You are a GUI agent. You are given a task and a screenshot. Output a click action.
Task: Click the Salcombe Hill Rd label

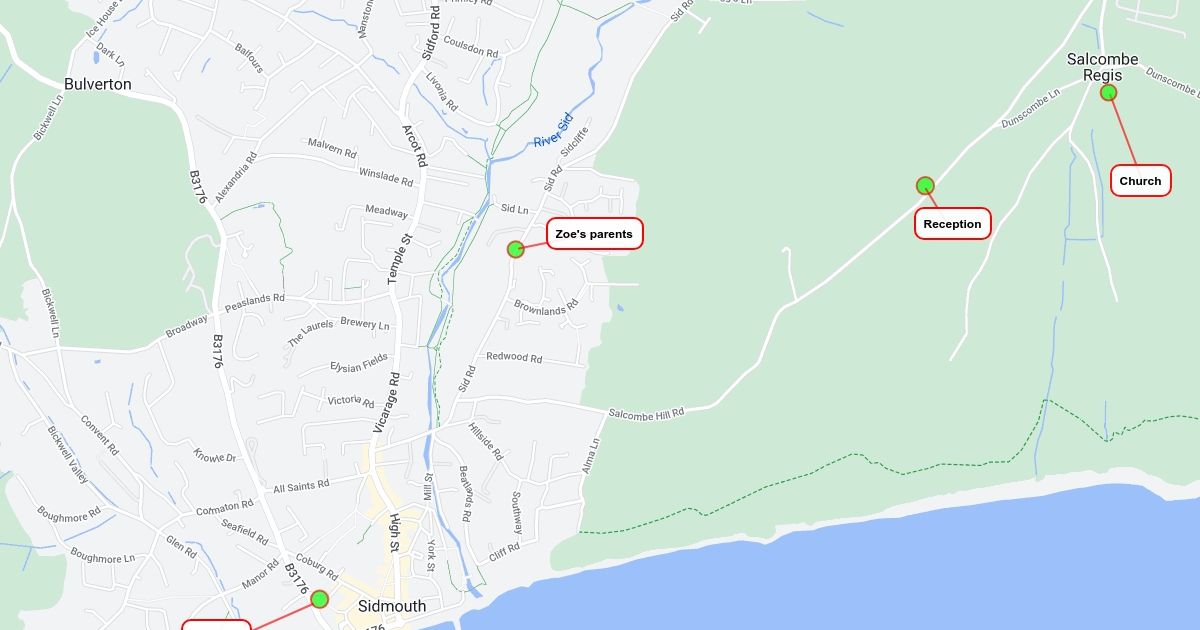[646, 413]
